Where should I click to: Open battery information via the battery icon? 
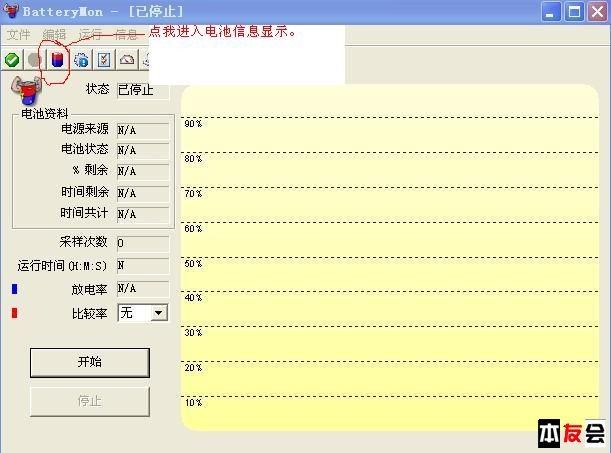point(57,60)
